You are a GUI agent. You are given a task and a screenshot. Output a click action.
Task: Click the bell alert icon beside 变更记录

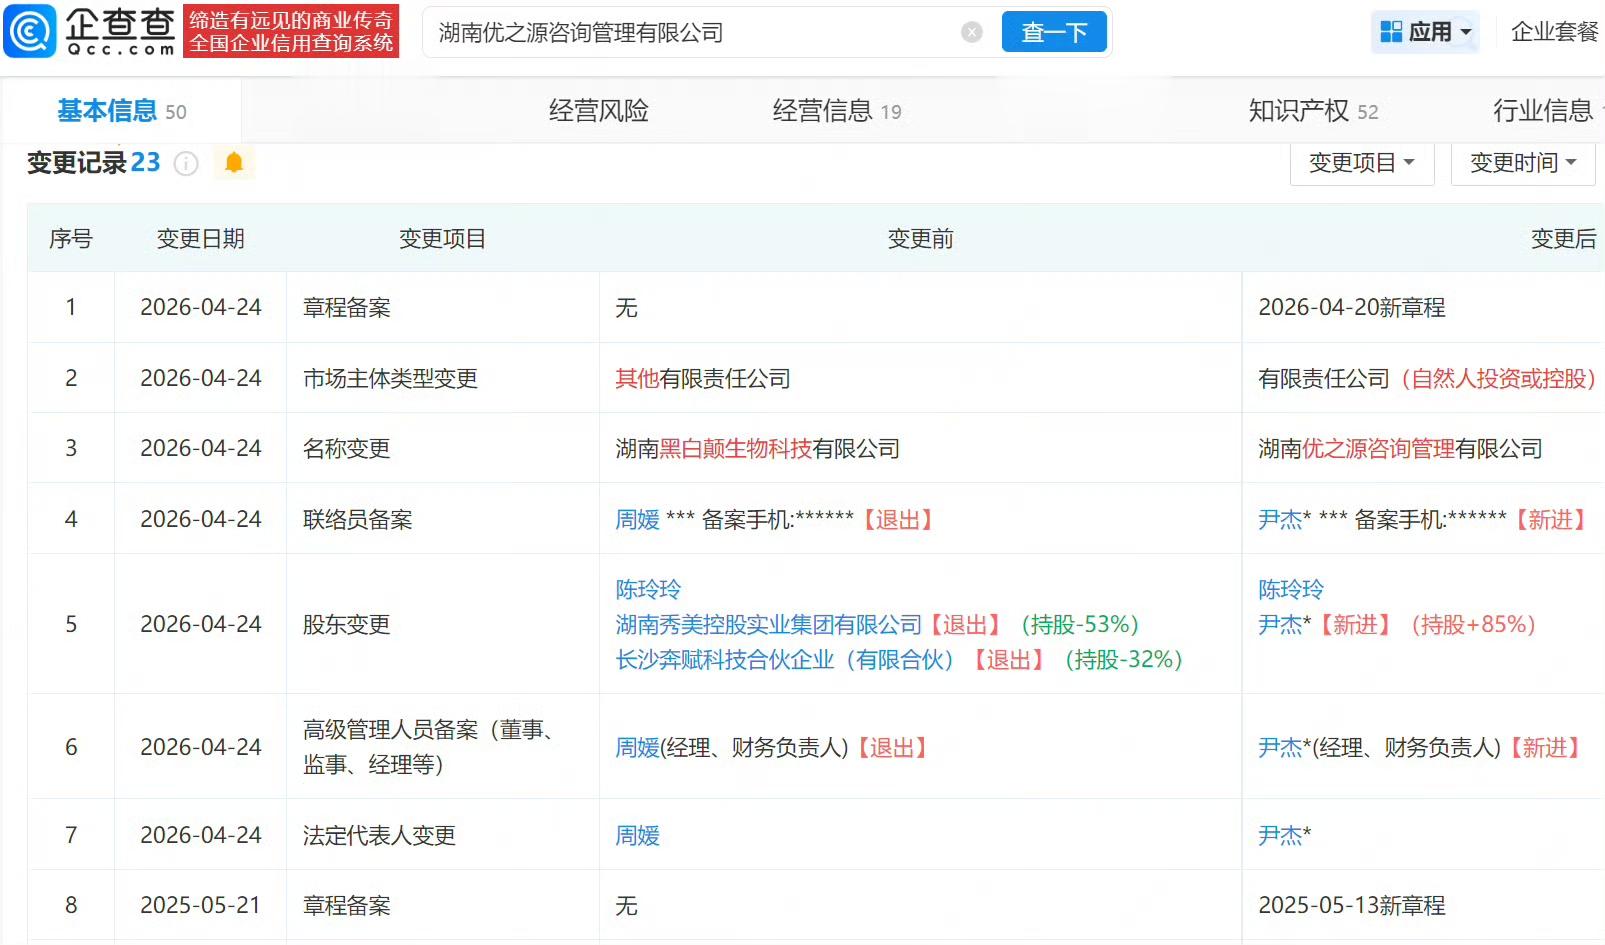(x=234, y=162)
